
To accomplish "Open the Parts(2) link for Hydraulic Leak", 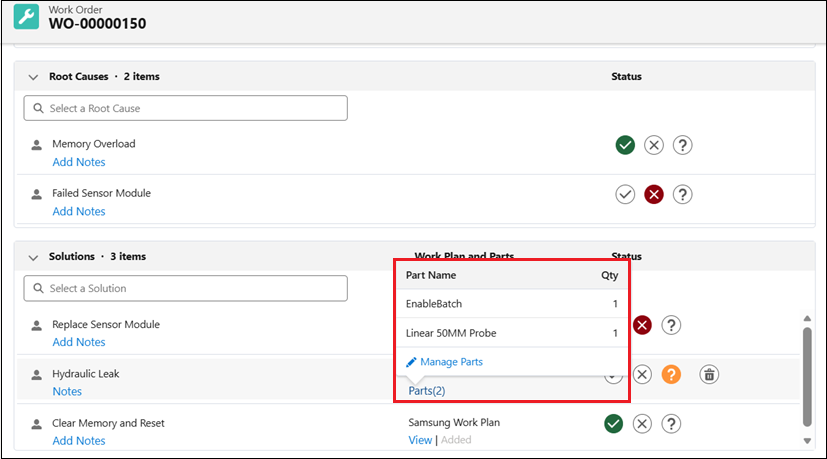I will [x=427, y=391].
